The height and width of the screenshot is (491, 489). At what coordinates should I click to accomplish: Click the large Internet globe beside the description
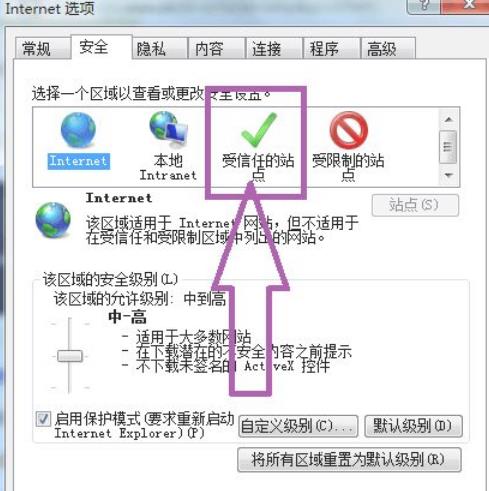pyautogui.click(x=53, y=220)
